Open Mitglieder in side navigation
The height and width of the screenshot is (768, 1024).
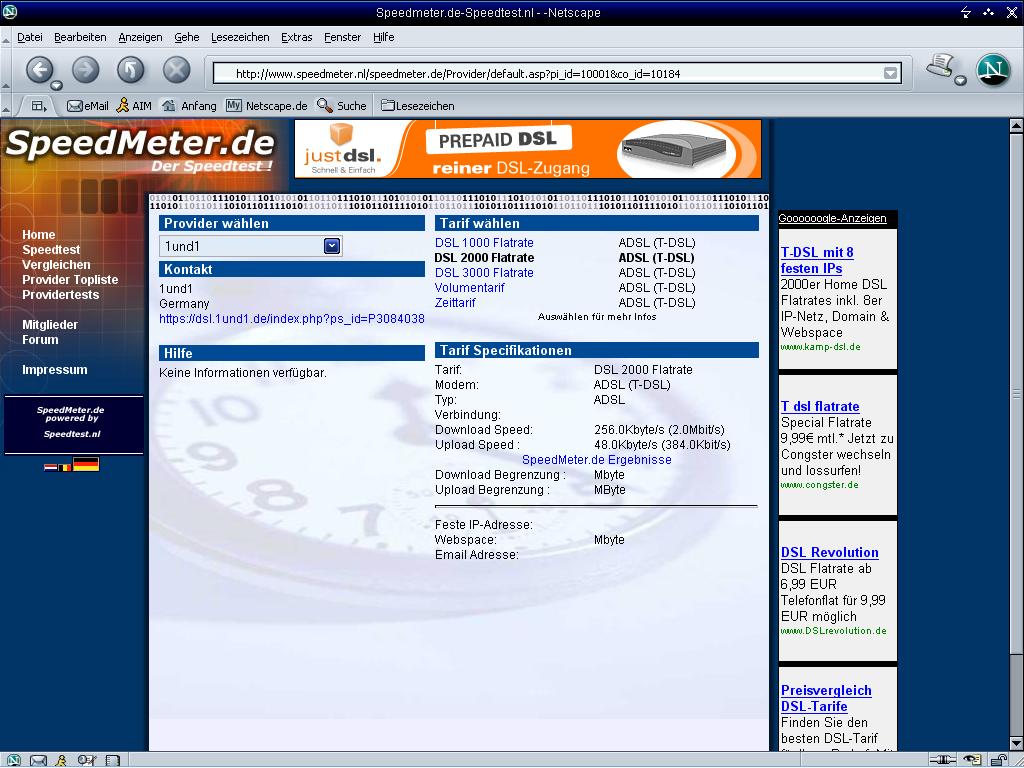(x=50, y=325)
